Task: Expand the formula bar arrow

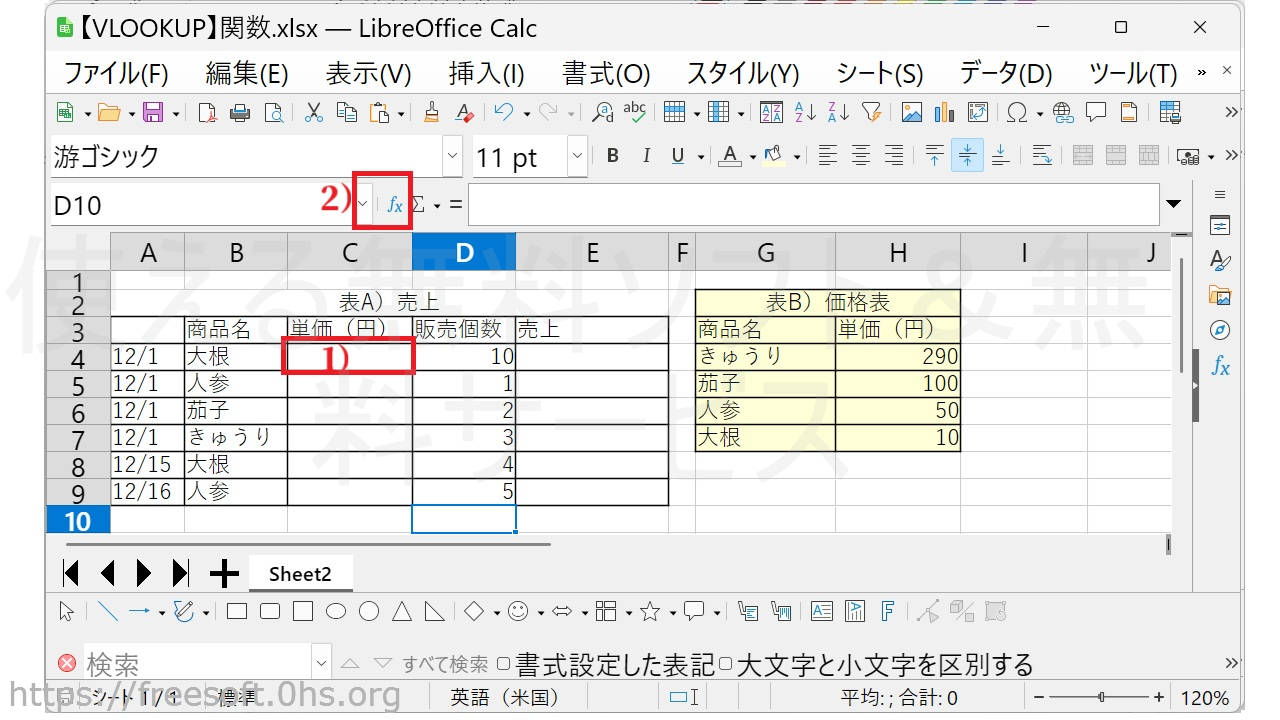Action: [1174, 205]
